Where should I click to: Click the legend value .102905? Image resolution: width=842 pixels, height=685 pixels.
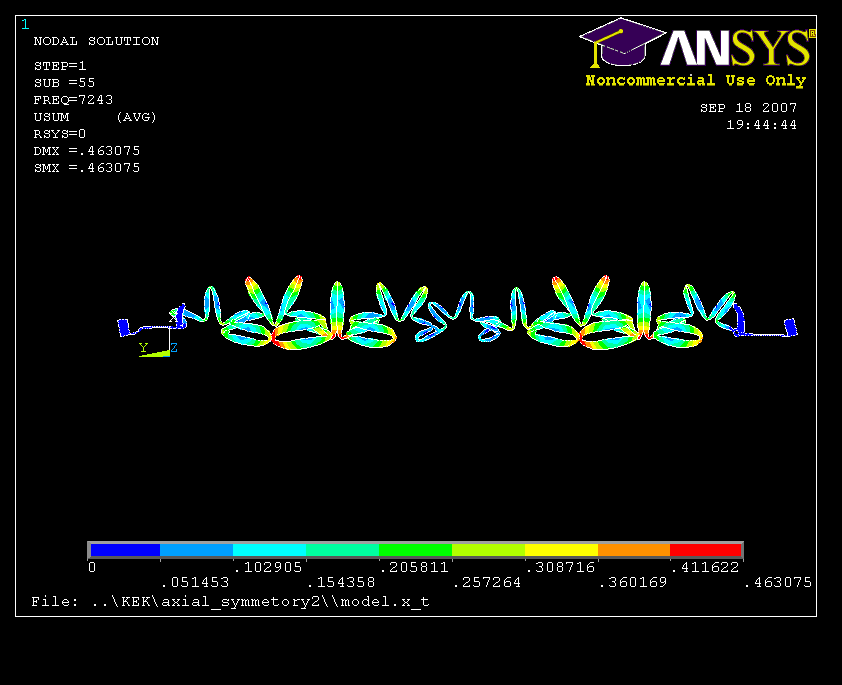coord(268,567)
